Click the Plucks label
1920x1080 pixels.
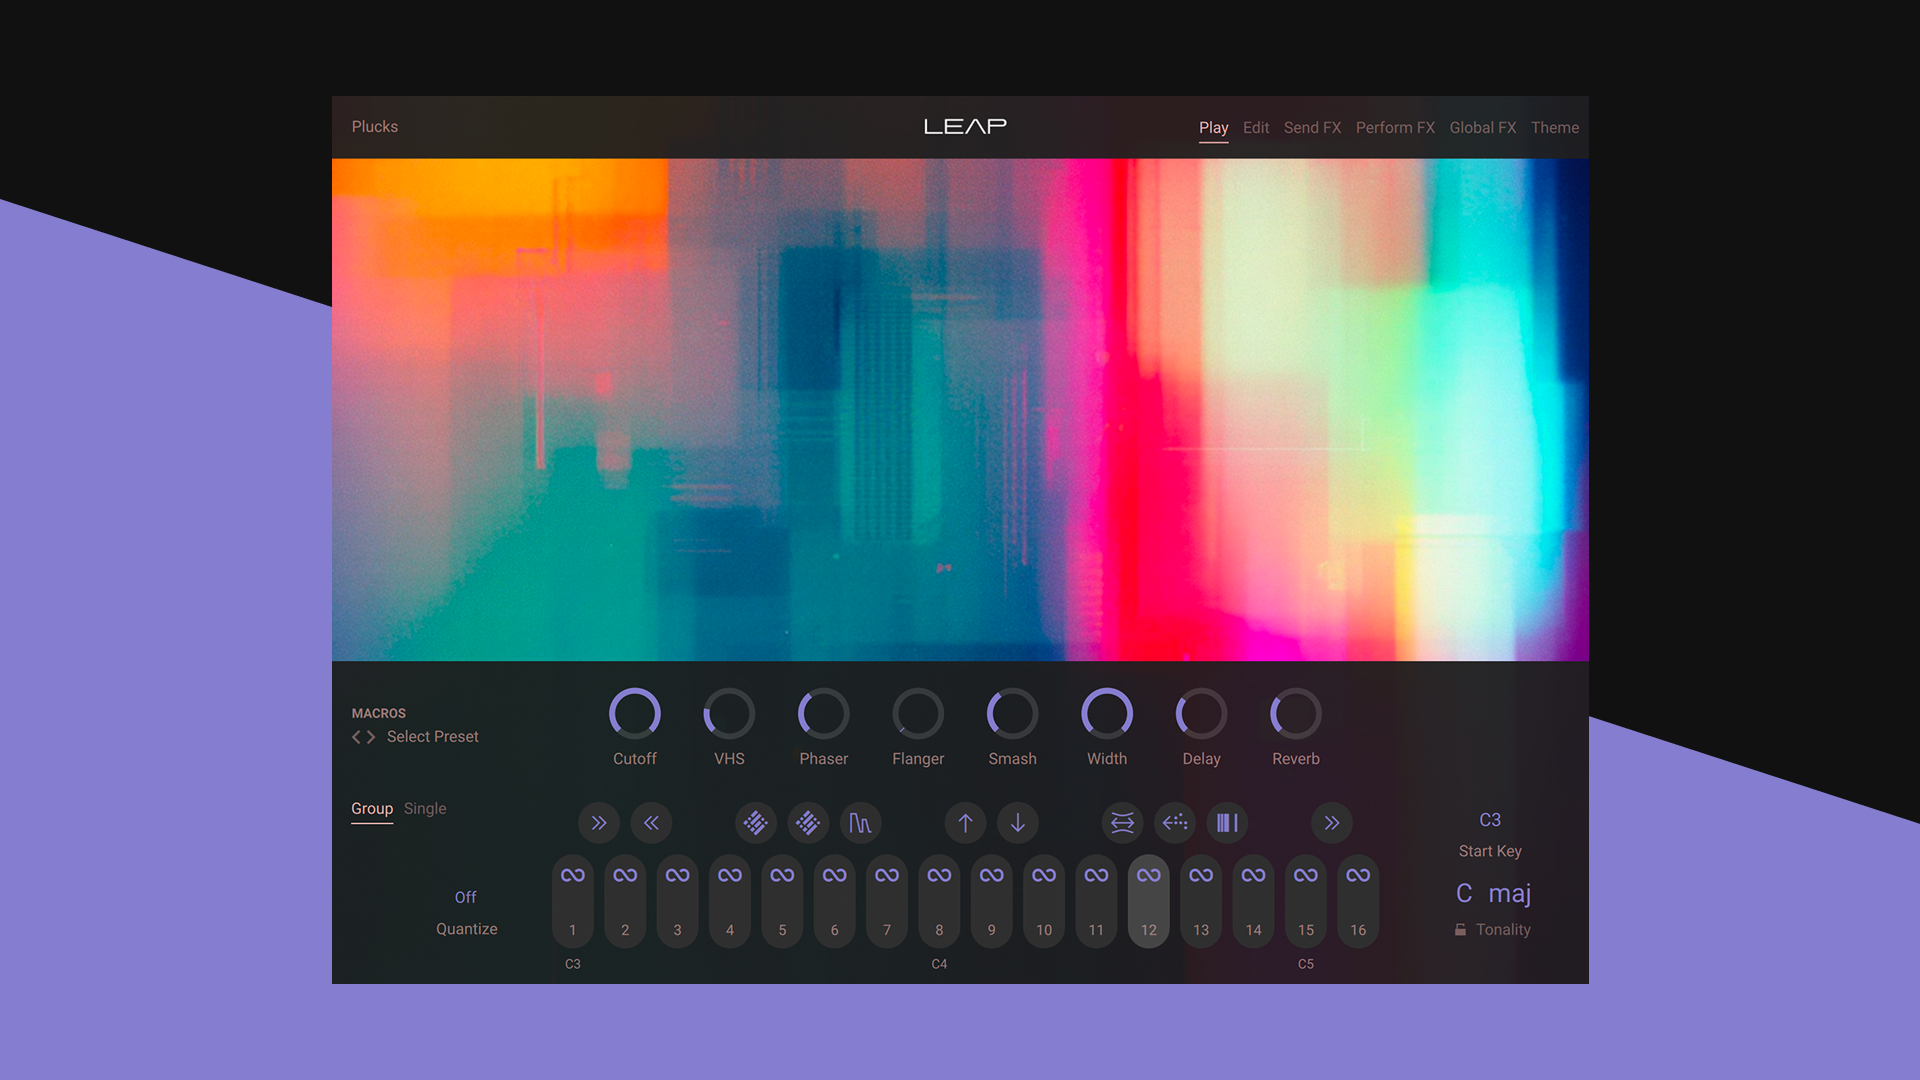374,127
